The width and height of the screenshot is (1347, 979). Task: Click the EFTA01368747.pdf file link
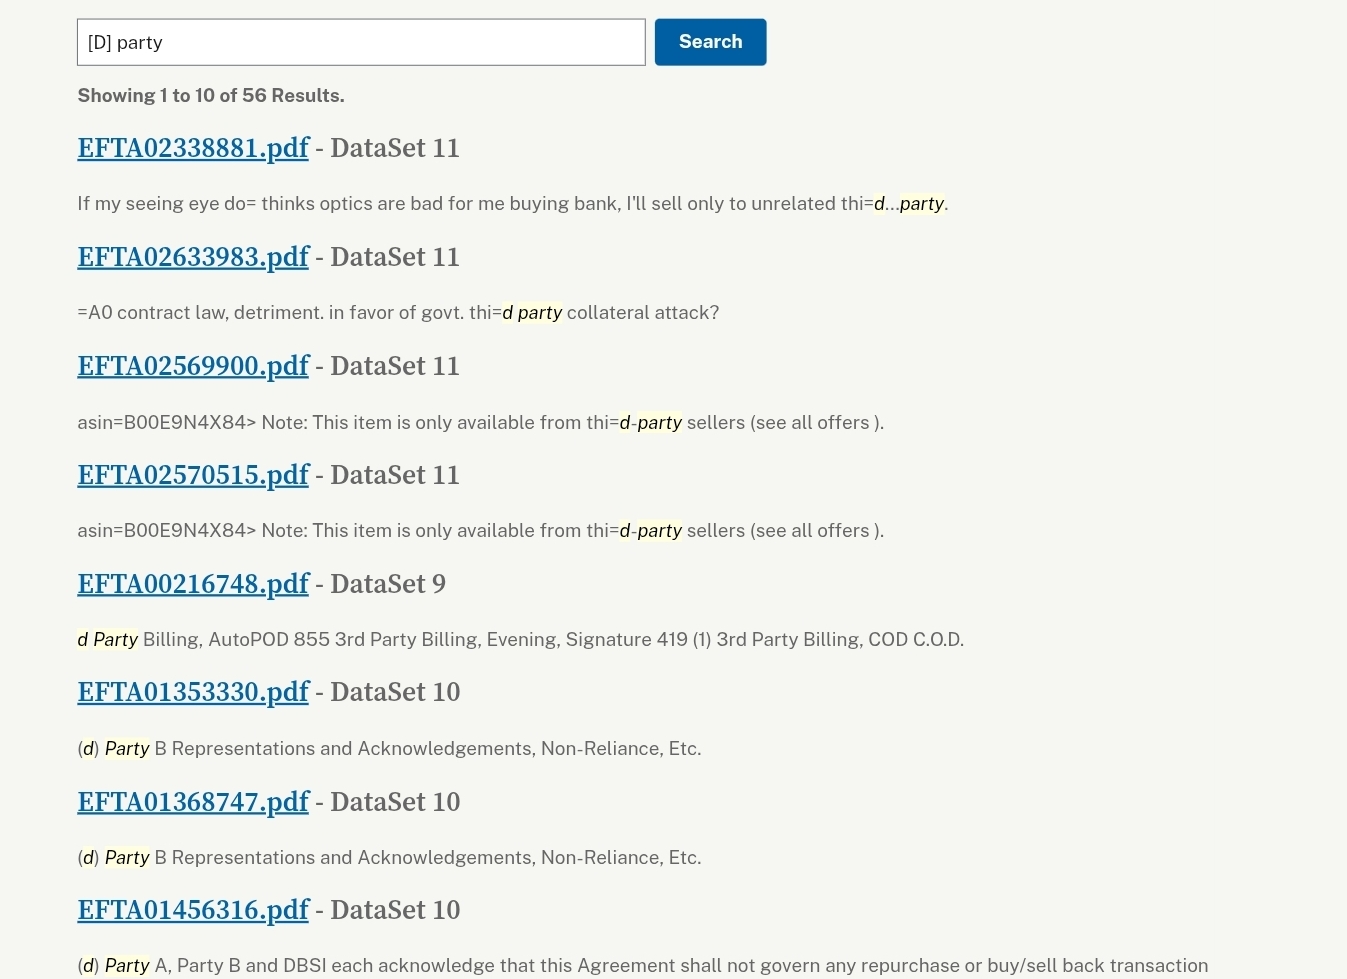click(193, 802)
